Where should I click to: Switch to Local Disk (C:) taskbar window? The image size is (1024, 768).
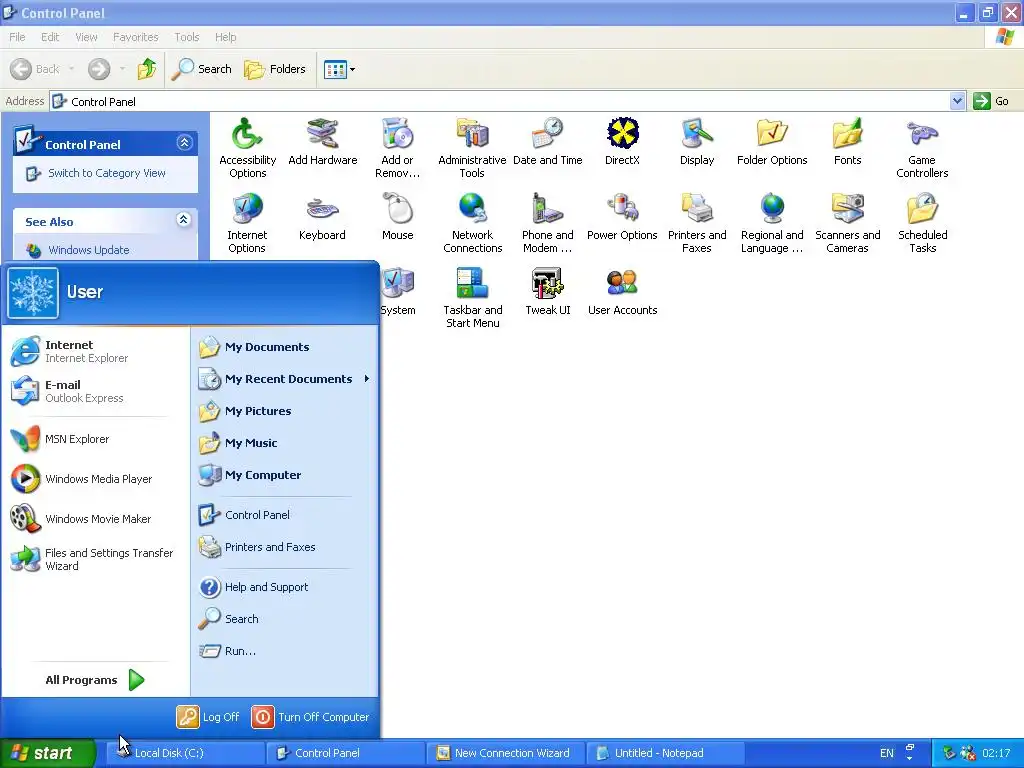point(185,753)
